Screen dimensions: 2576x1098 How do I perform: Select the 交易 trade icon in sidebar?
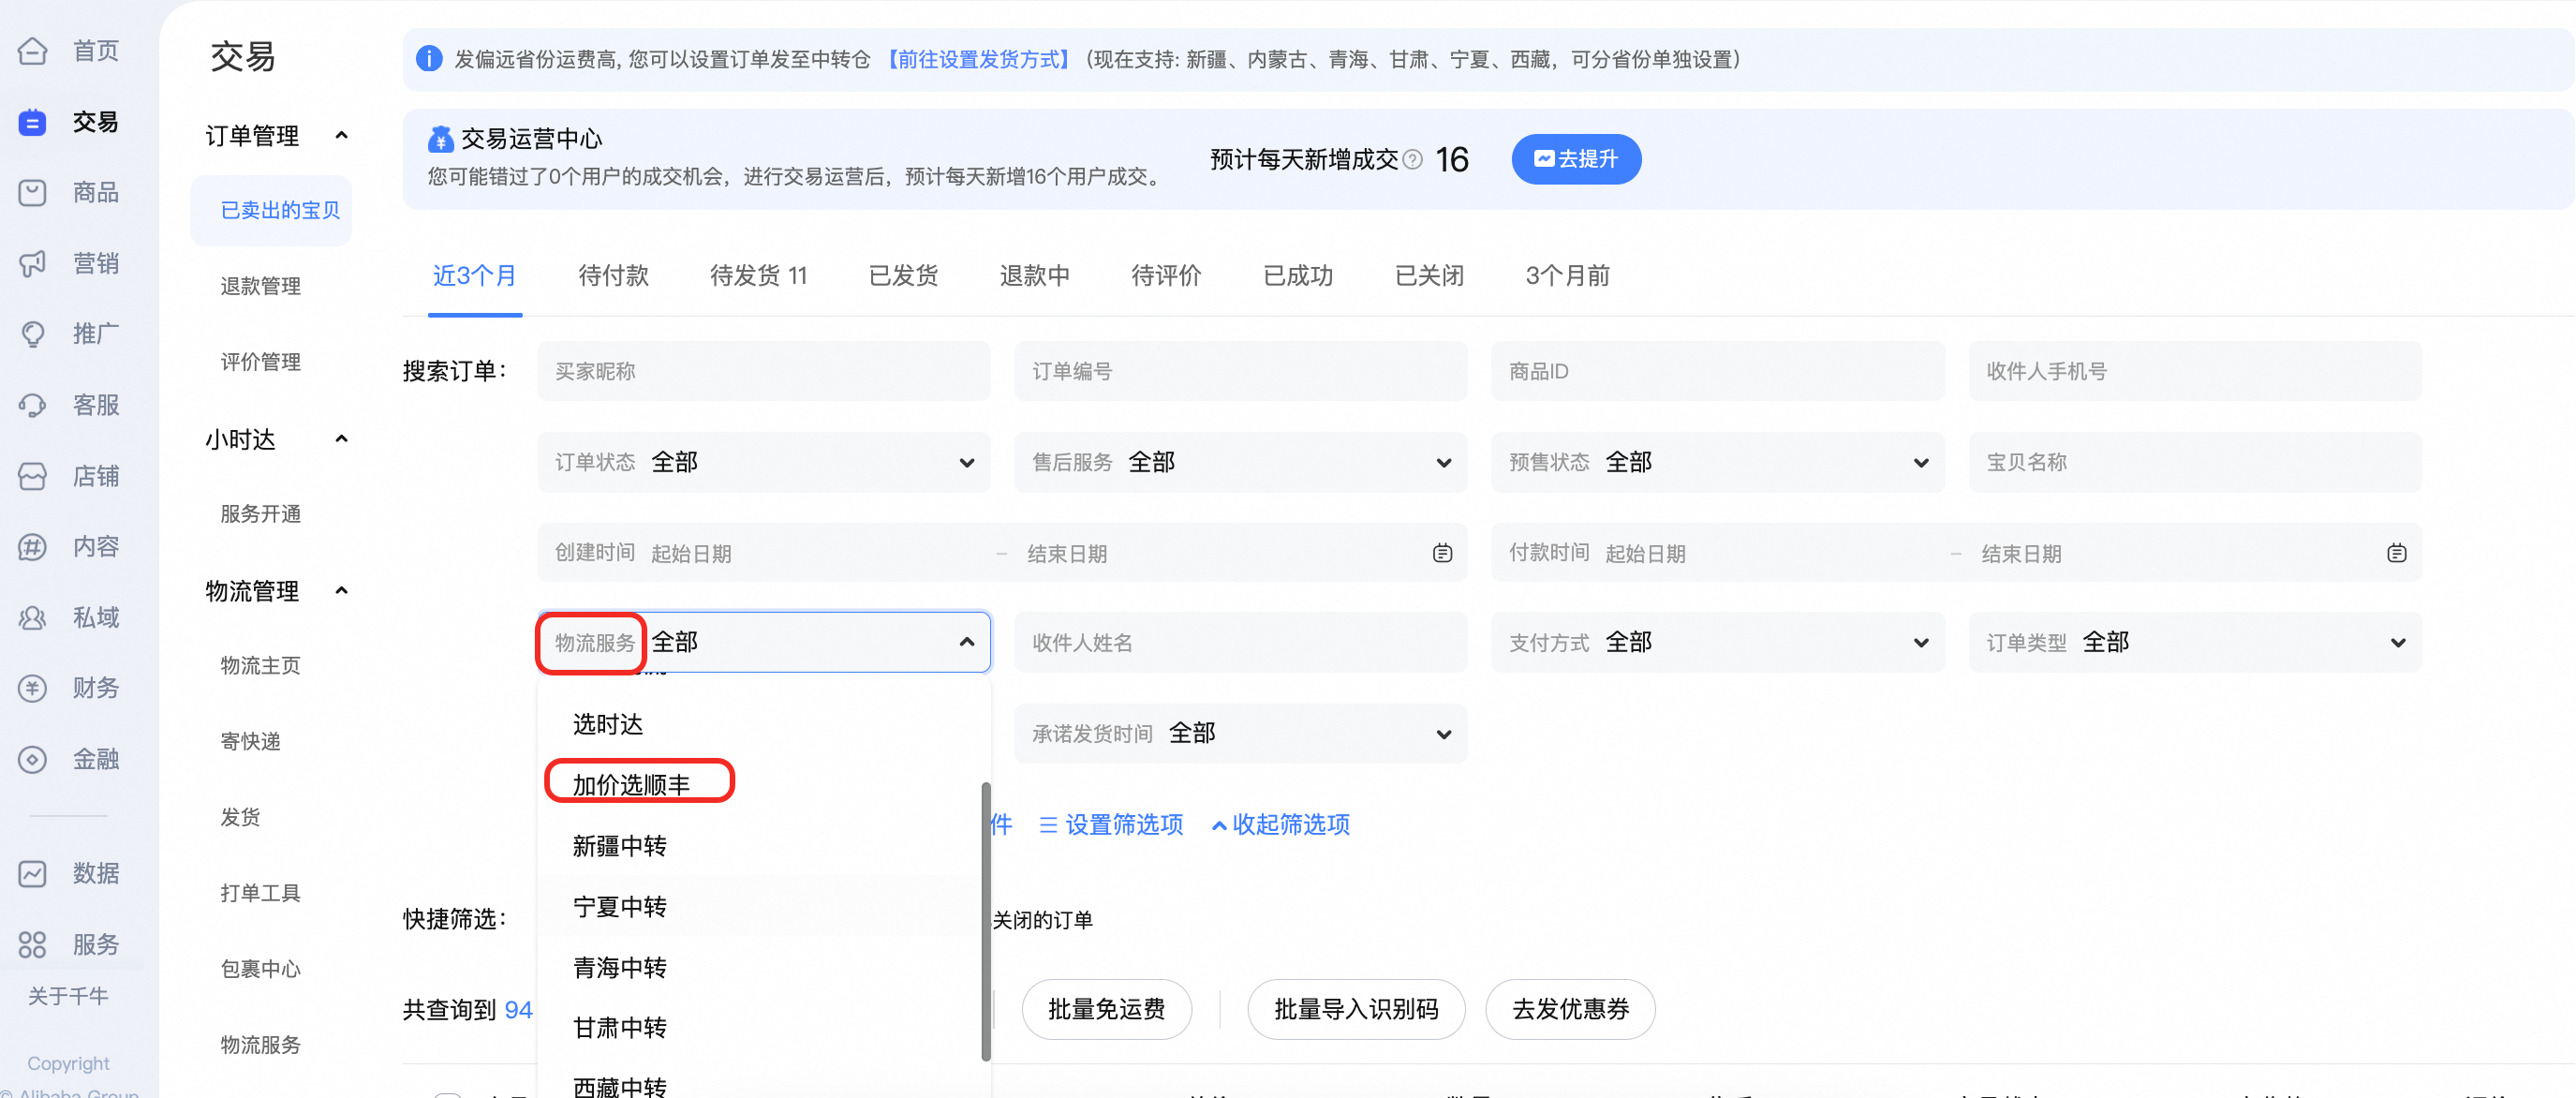[32, 122]
